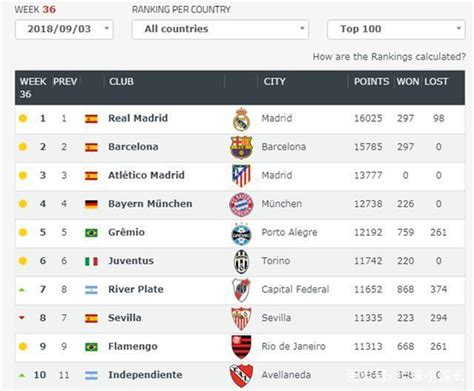This screenshot has width=474, height=391.
Task: Click the green up arrow for River Plate
Action: [x=22, y=290]
